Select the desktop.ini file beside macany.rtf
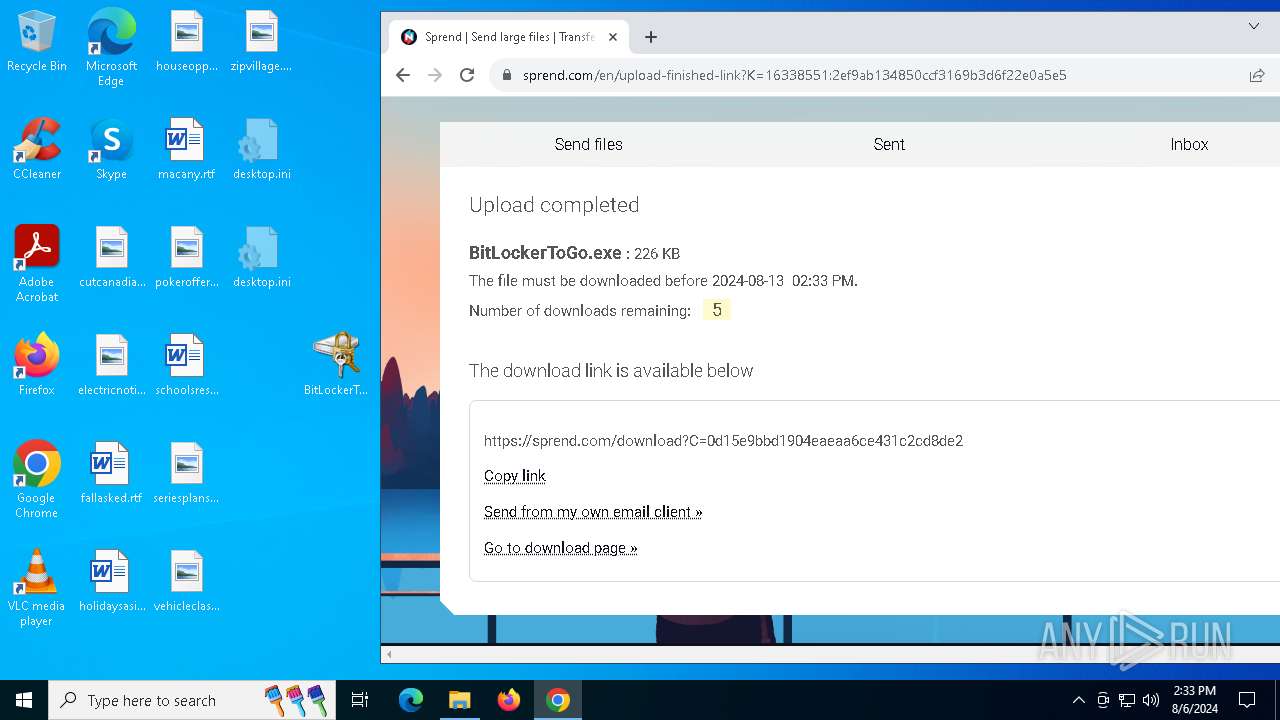The height and width of the screenshot is (720, 1280). coord(261,150)
